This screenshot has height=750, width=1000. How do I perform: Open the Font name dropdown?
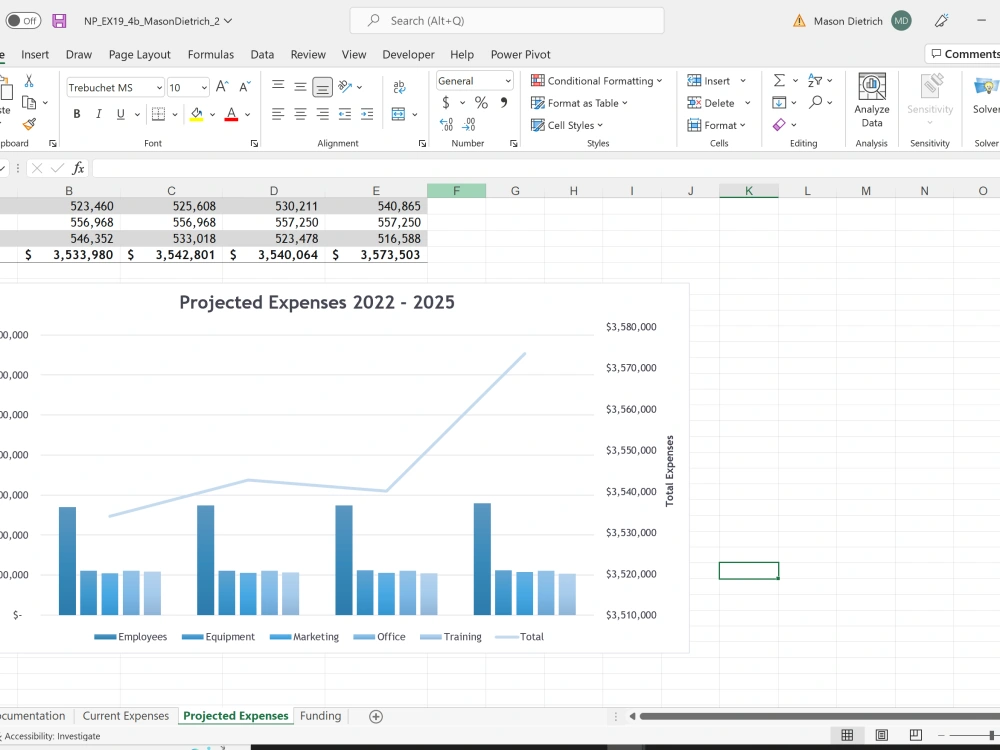point(159,87)
